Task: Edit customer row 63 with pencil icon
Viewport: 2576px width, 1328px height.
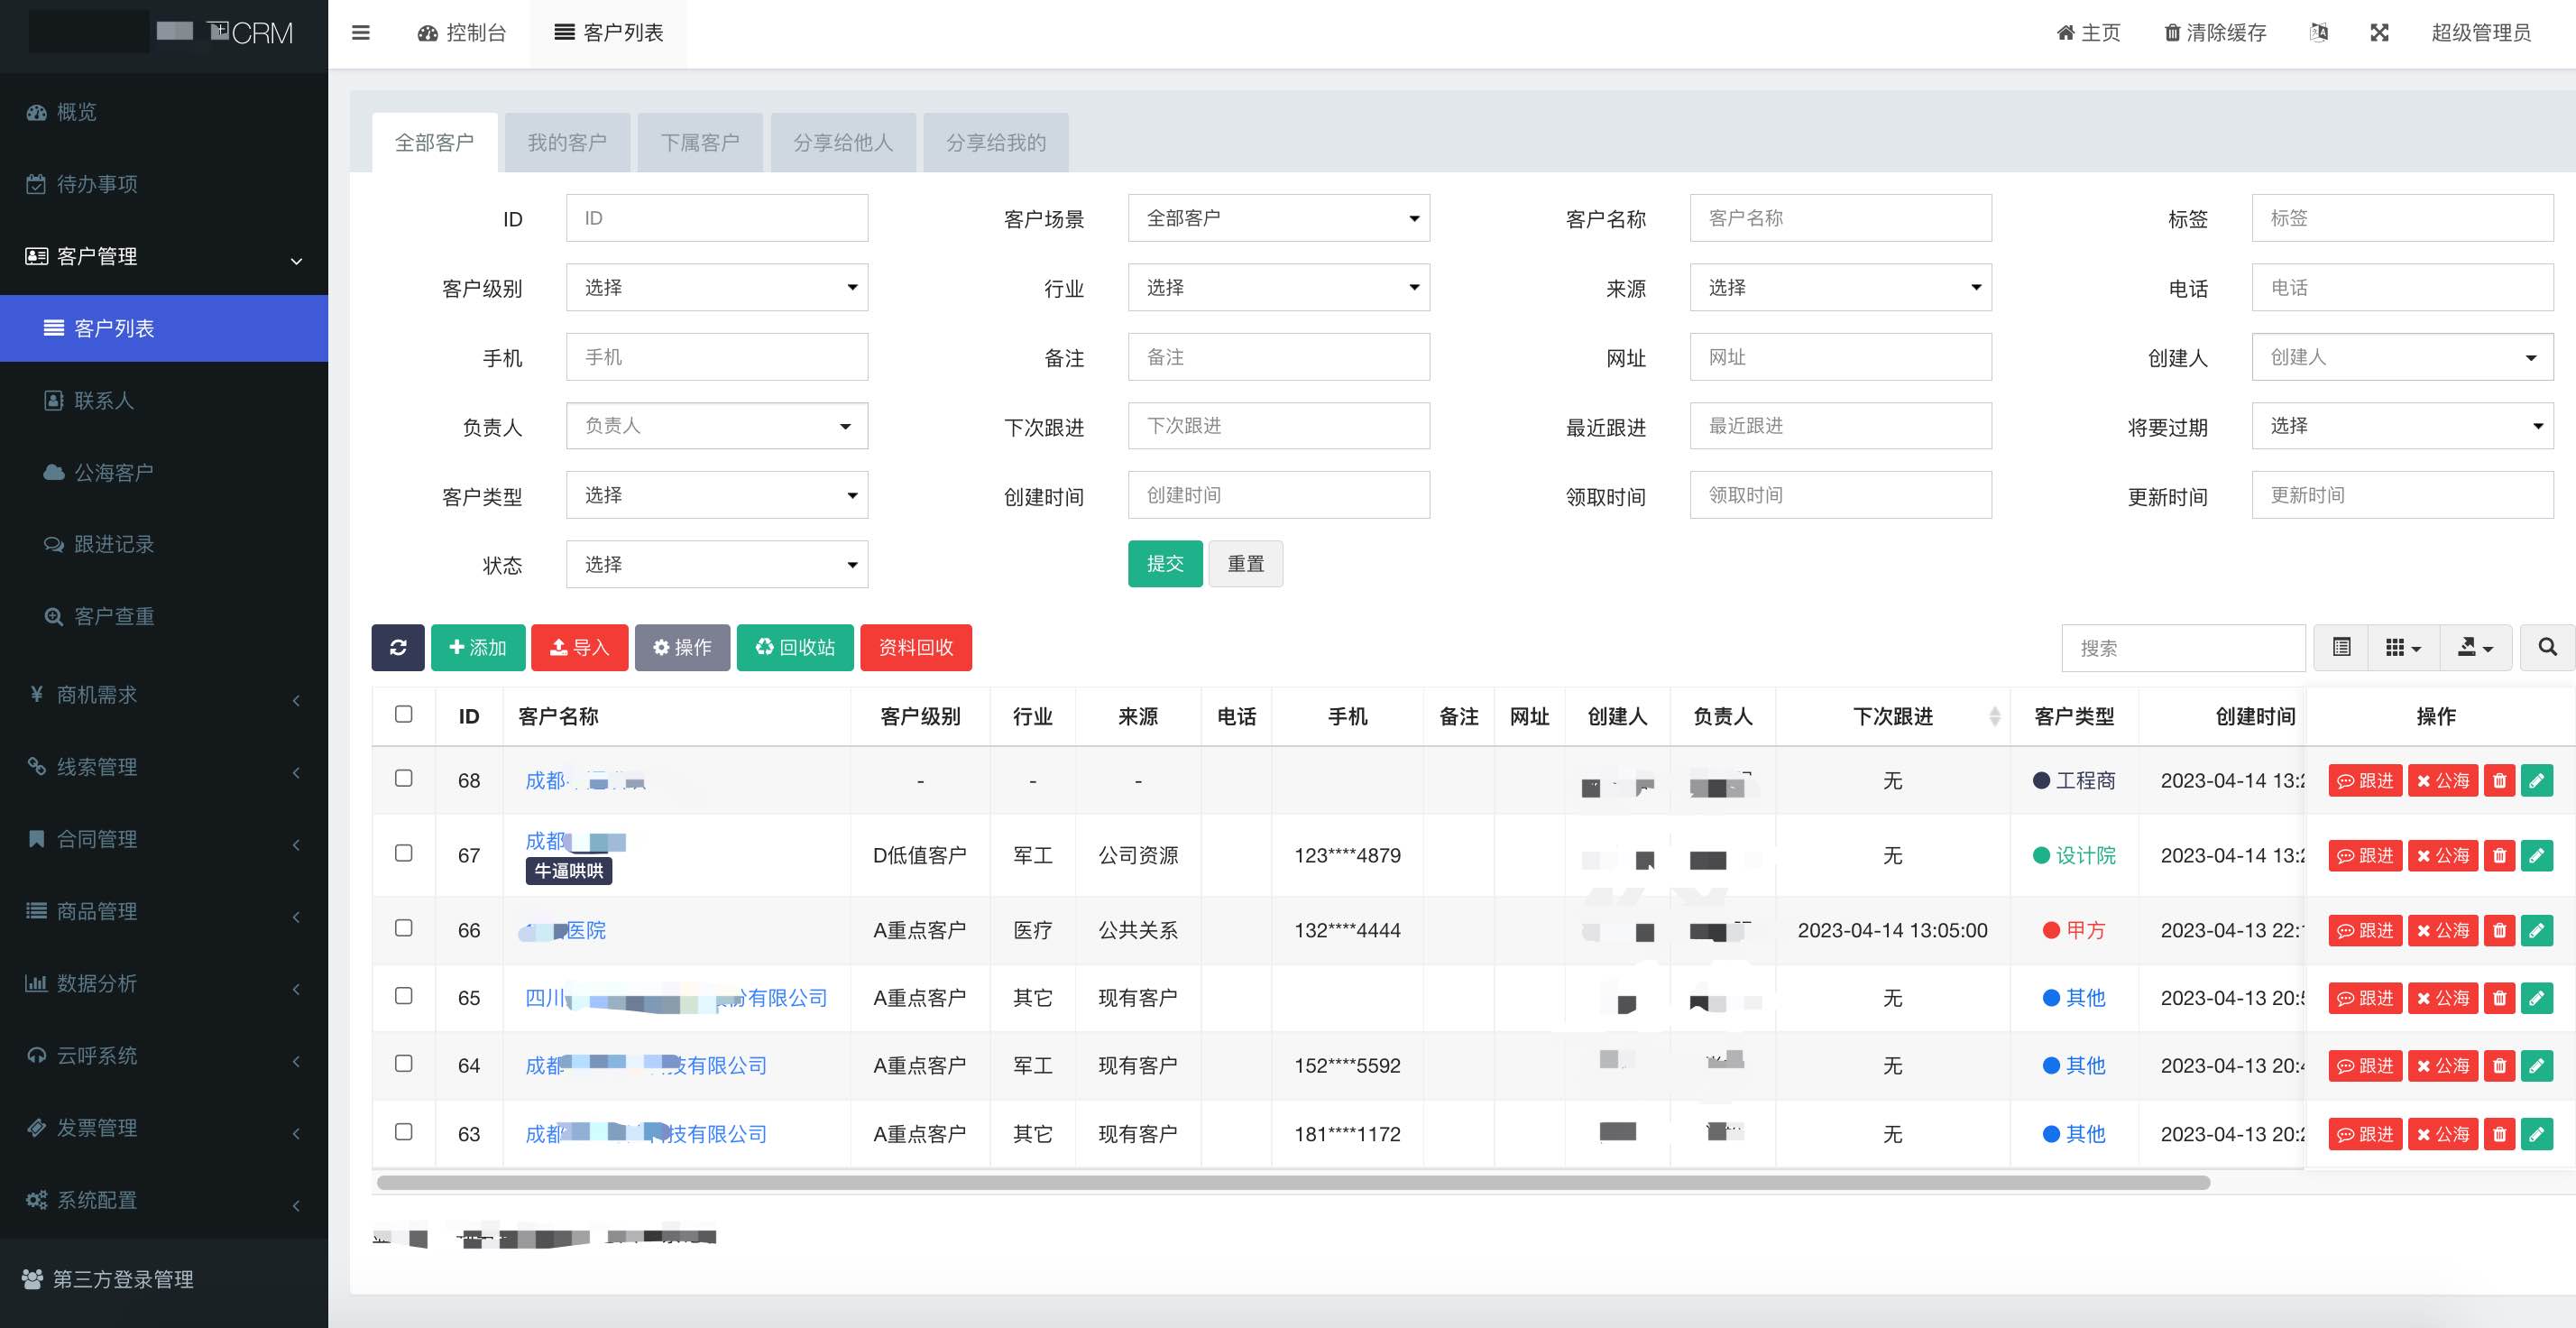Action: tap(2537, 1134)
